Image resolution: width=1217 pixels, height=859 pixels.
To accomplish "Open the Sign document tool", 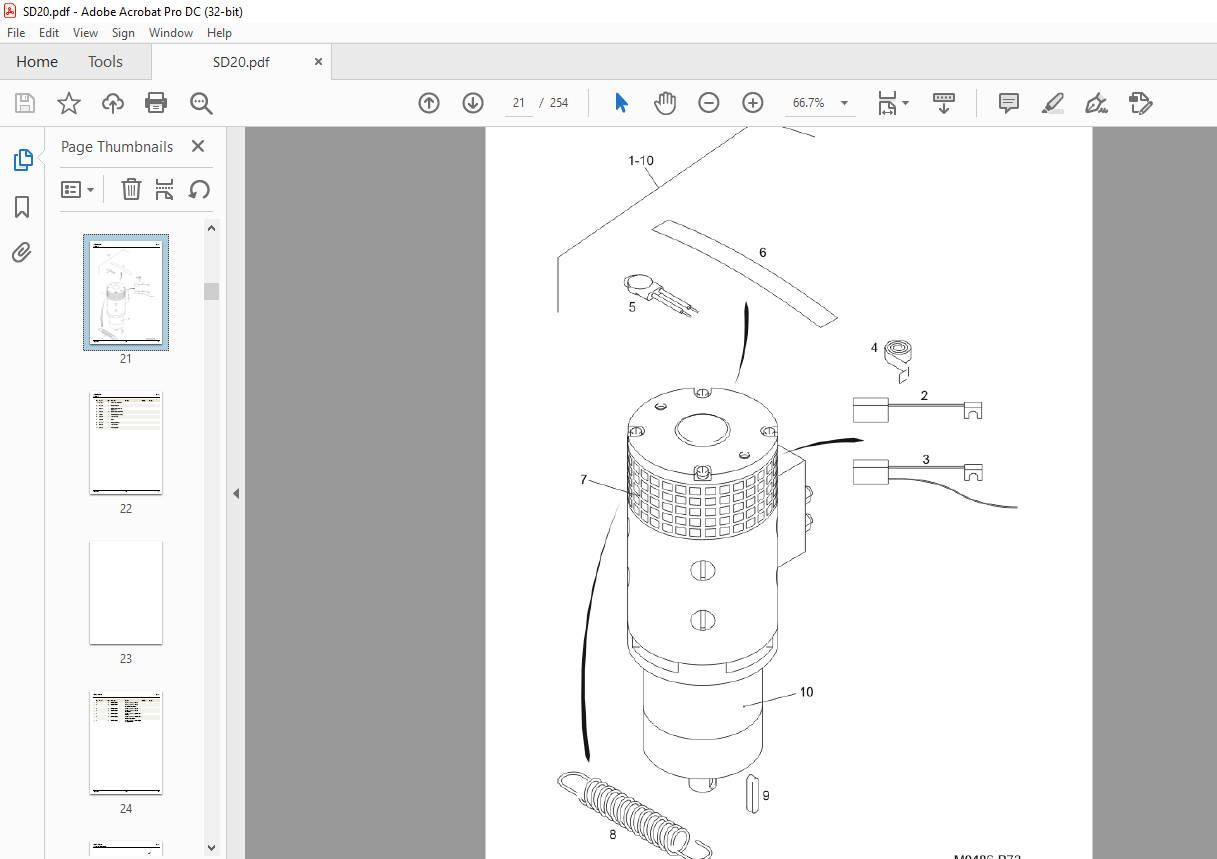I will (x=1097, y=103).
